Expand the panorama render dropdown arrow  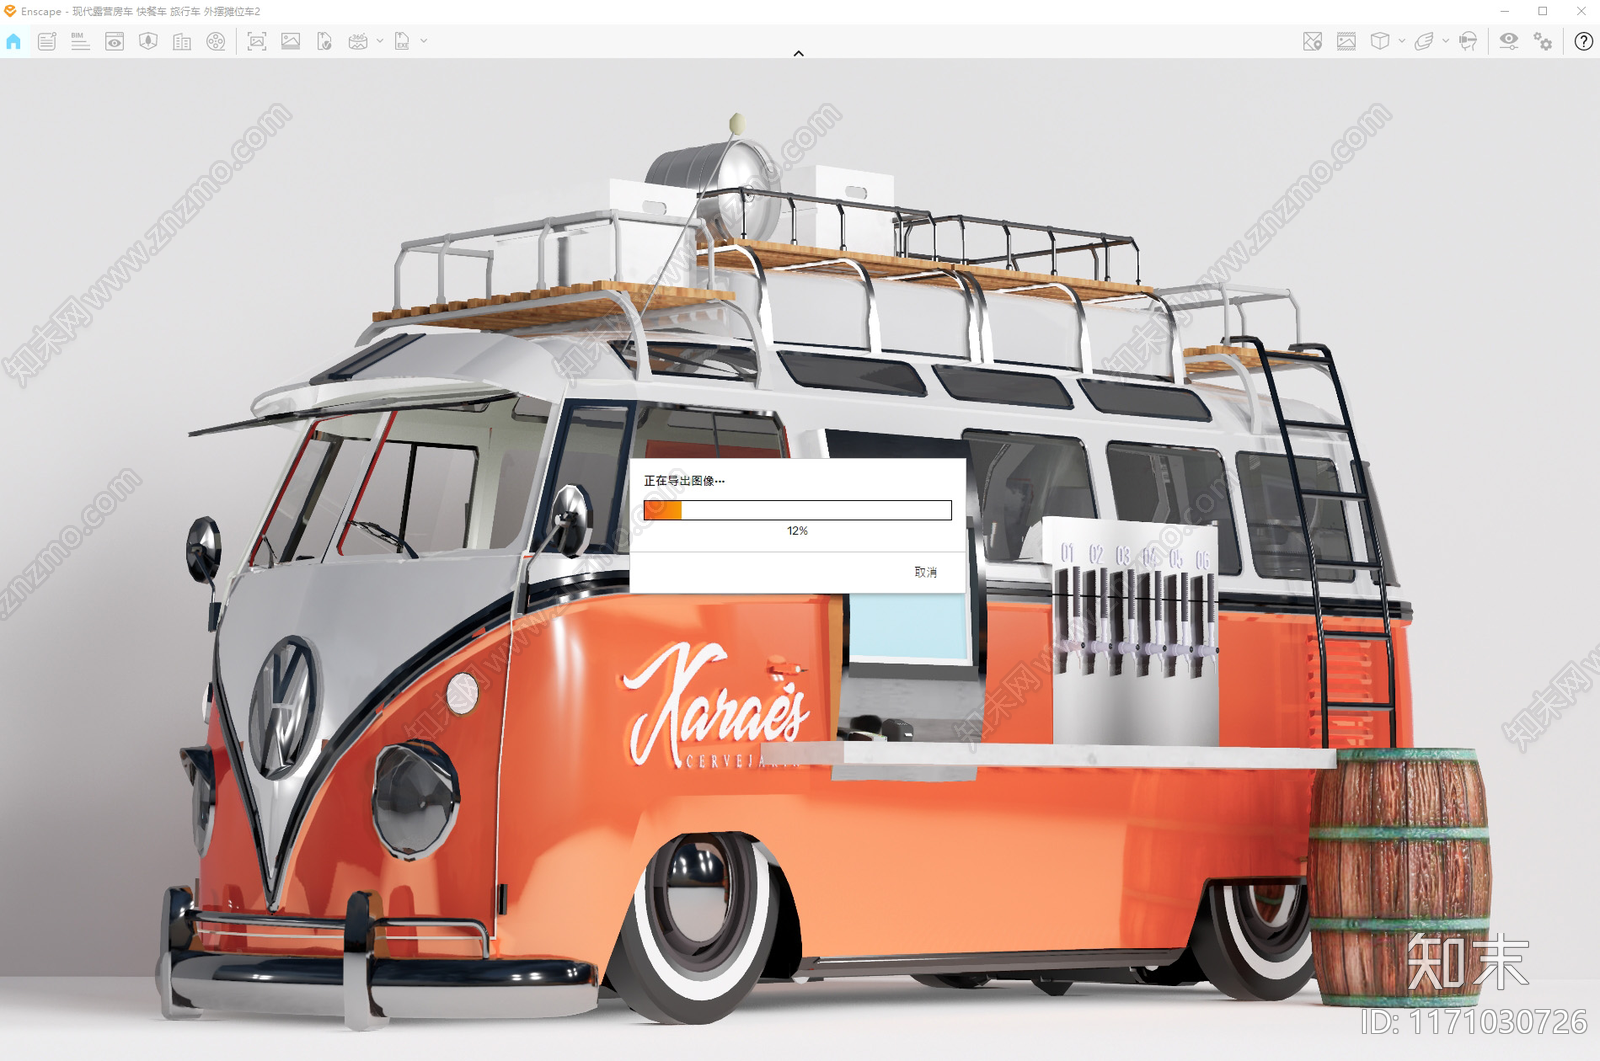380,41
